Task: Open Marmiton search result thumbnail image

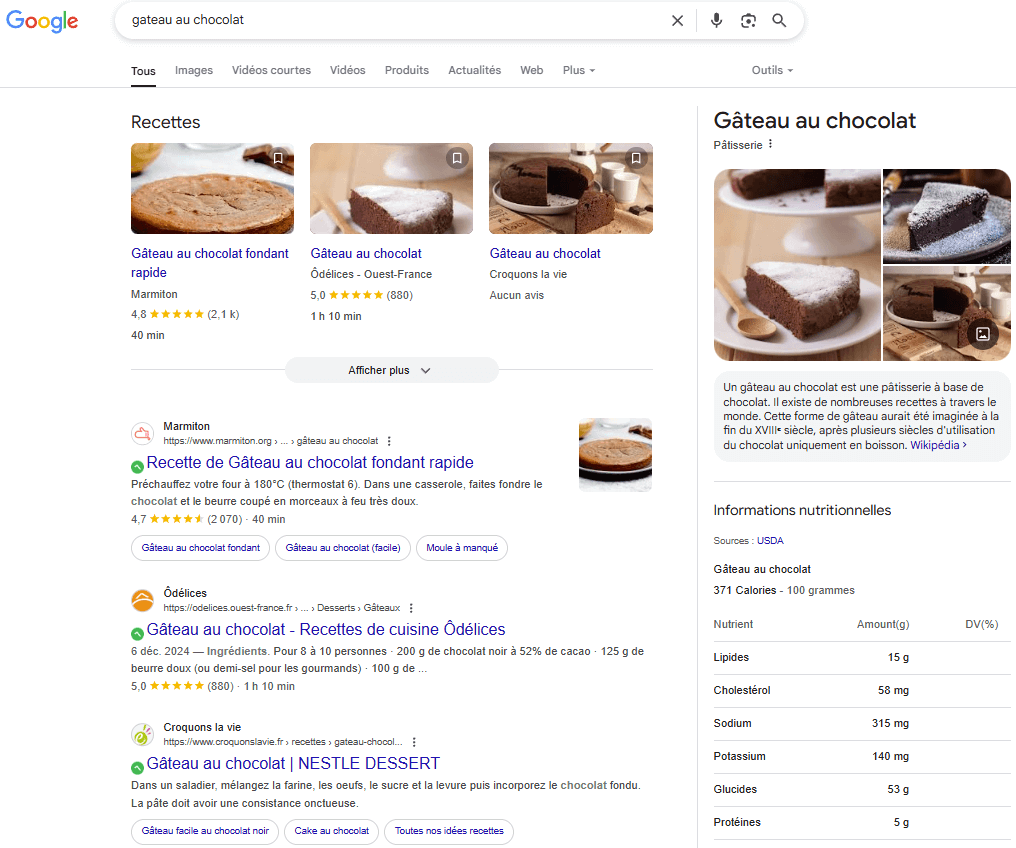Action: (616, 455)
